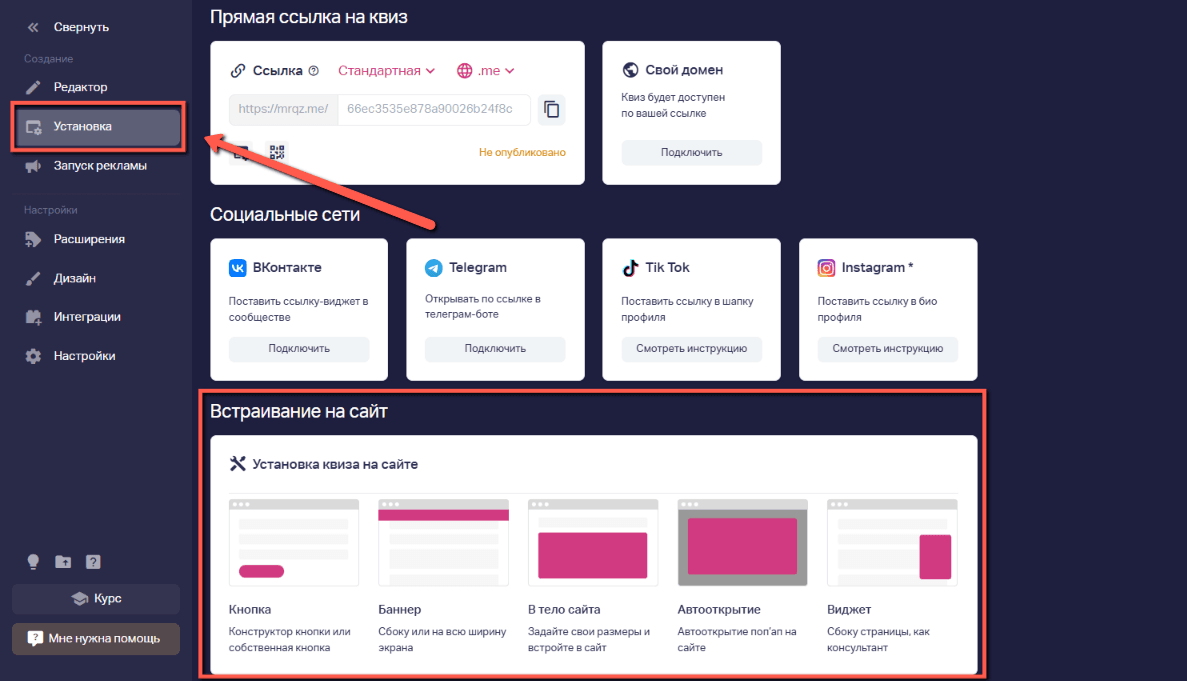Open the Интеграции section
This screenshot has height=681, width=1187.
(73, 317)
